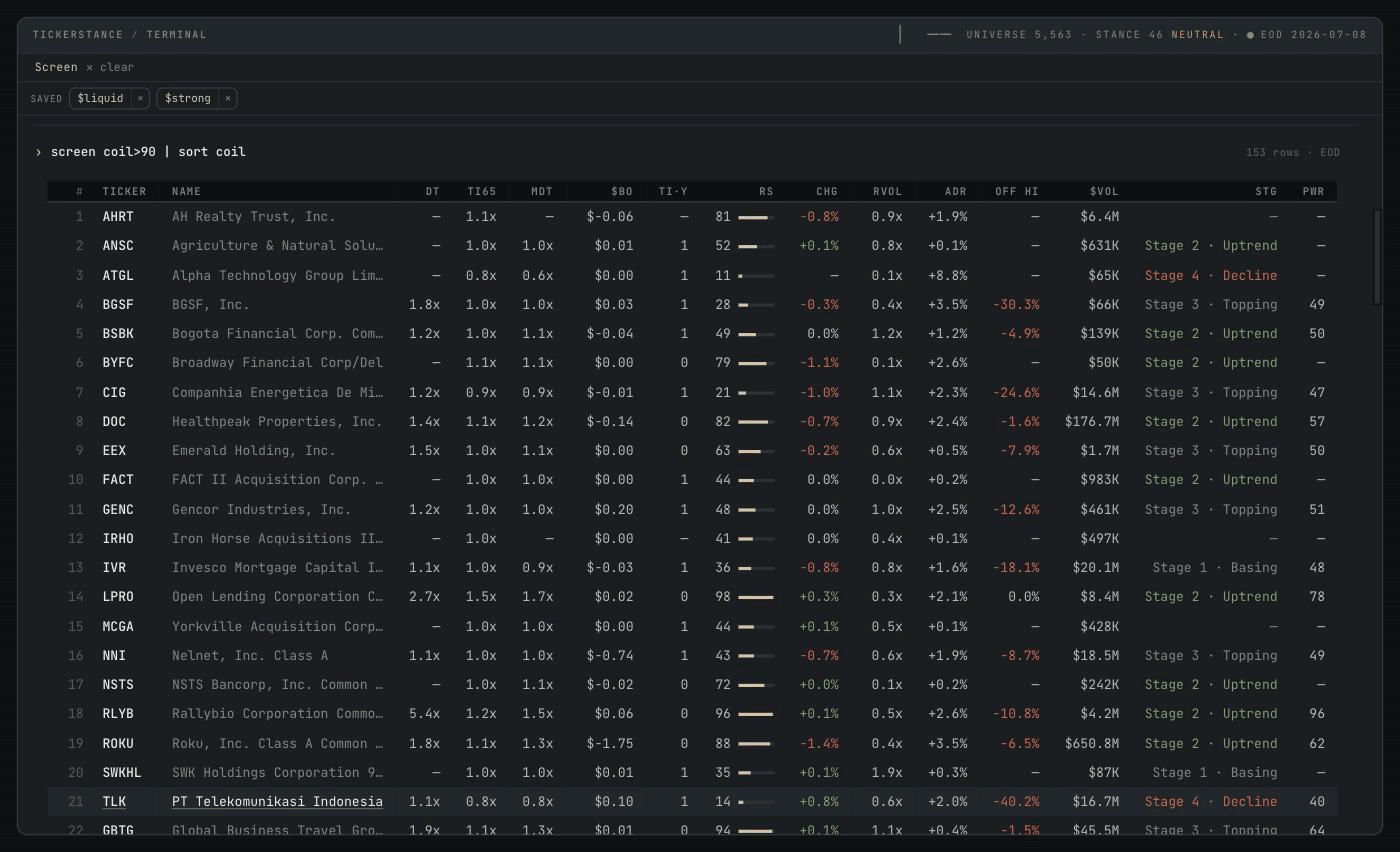Sort by $BO column header
The height and width of the screenshot is (852, 1400).
point(622,191)
